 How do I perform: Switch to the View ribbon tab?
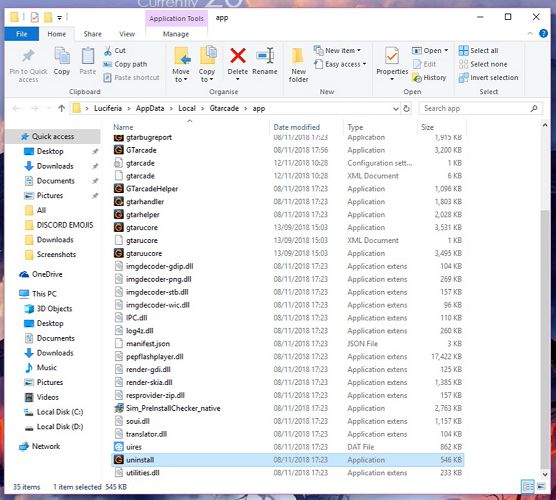point(127,34)
